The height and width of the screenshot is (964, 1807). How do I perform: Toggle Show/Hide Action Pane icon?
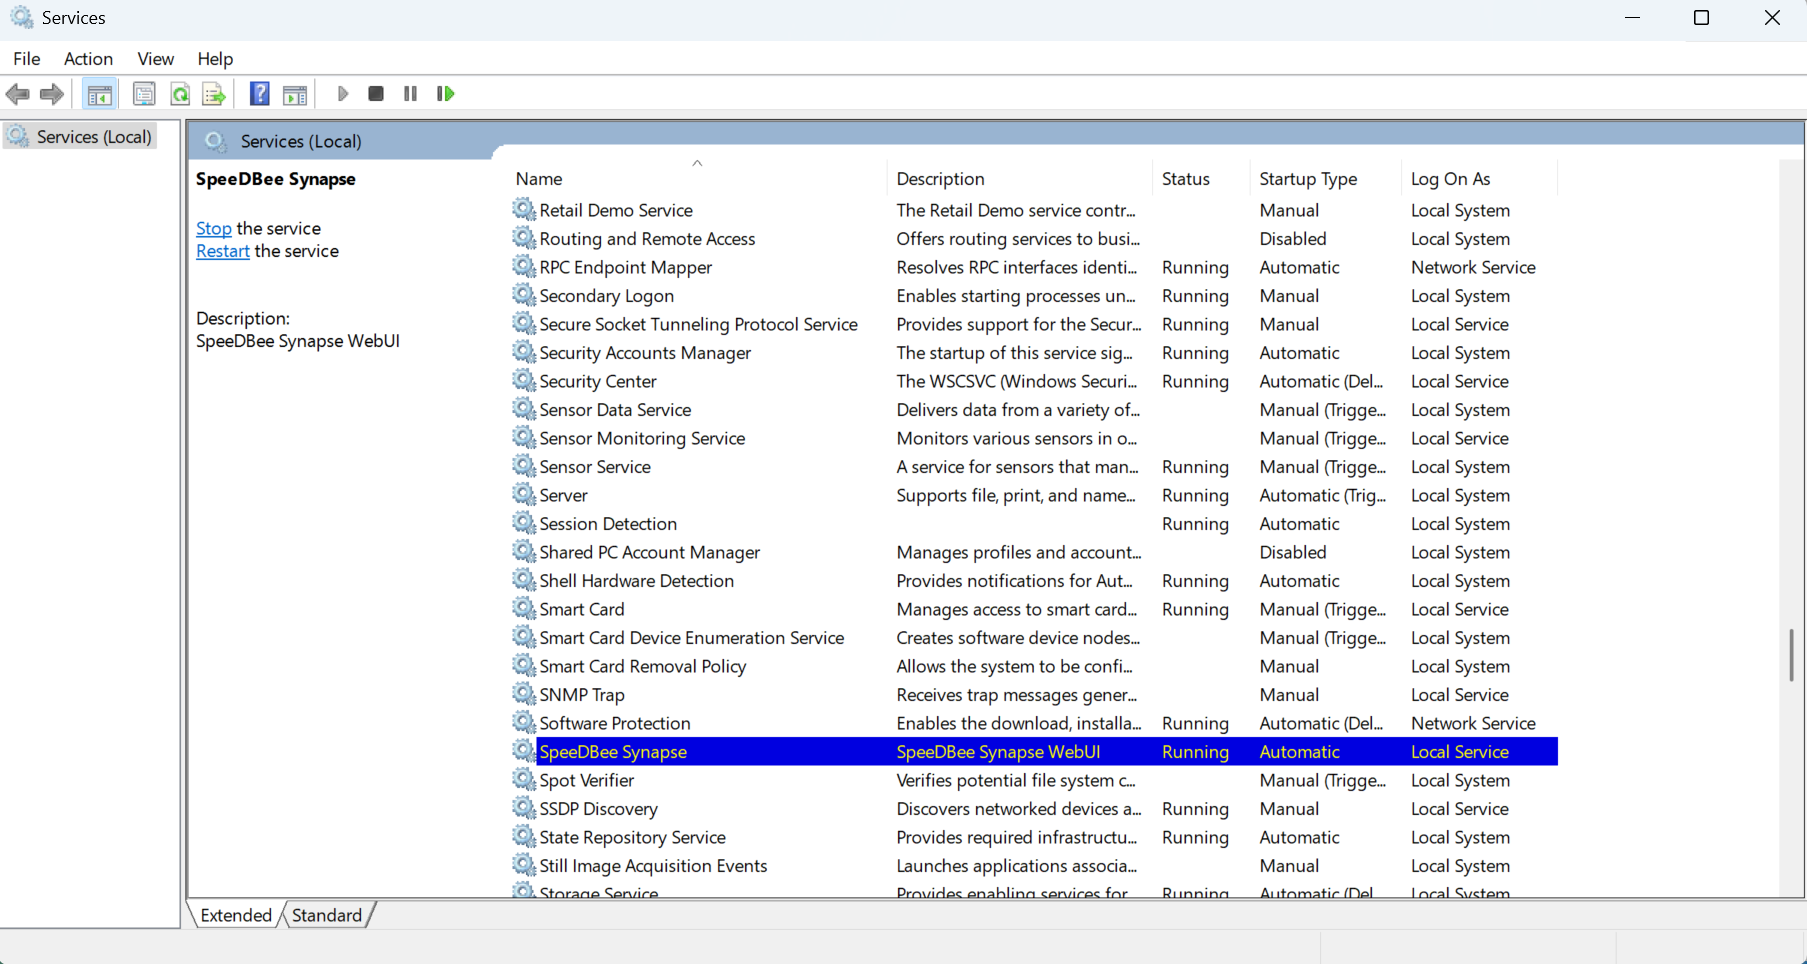[295, 95]
